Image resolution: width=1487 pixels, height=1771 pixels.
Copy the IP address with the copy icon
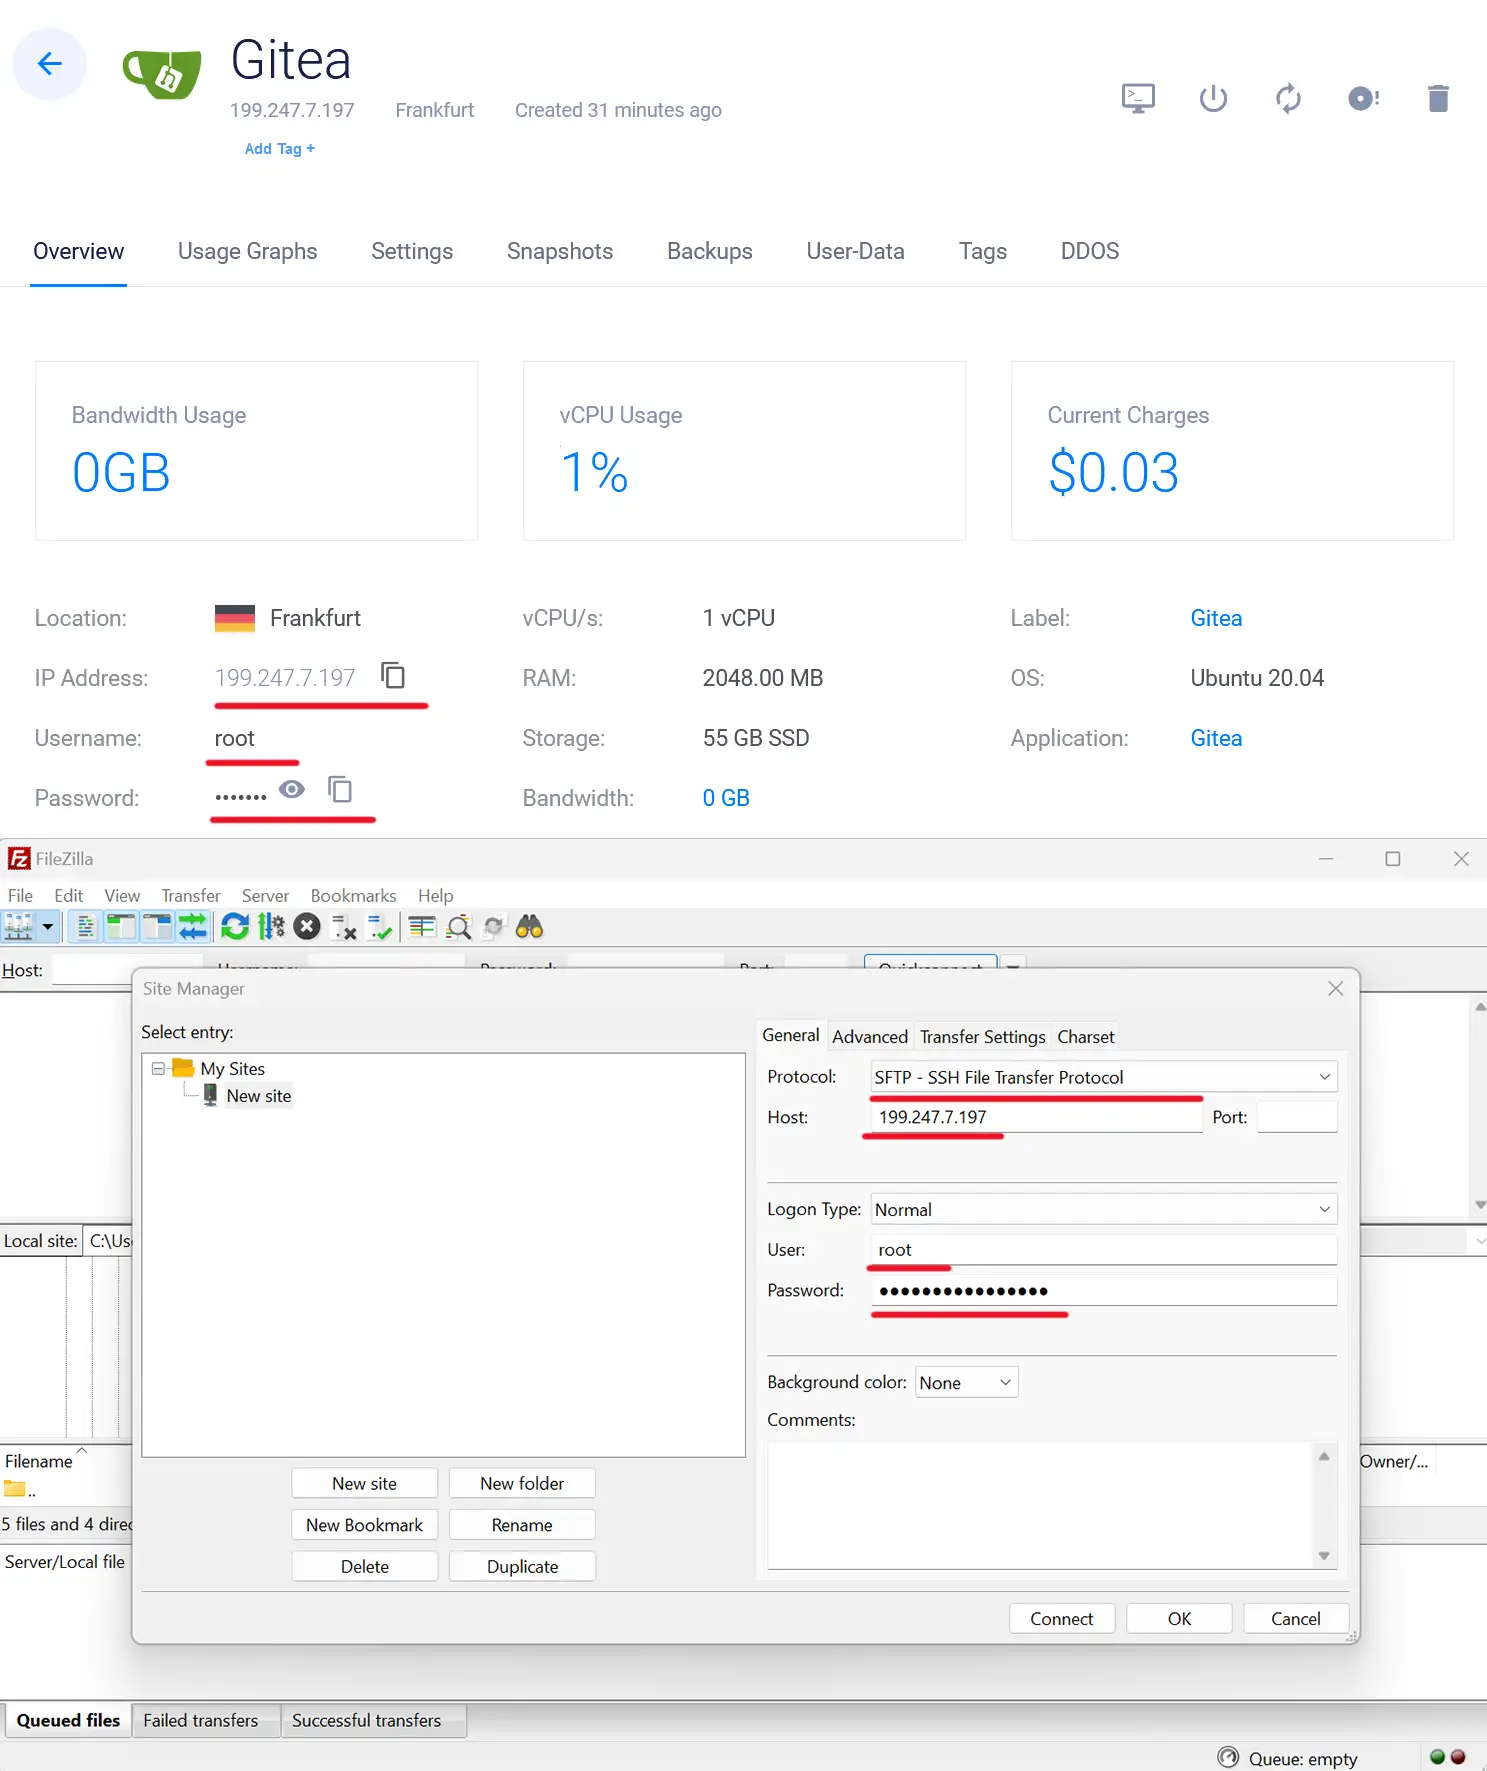393,676
